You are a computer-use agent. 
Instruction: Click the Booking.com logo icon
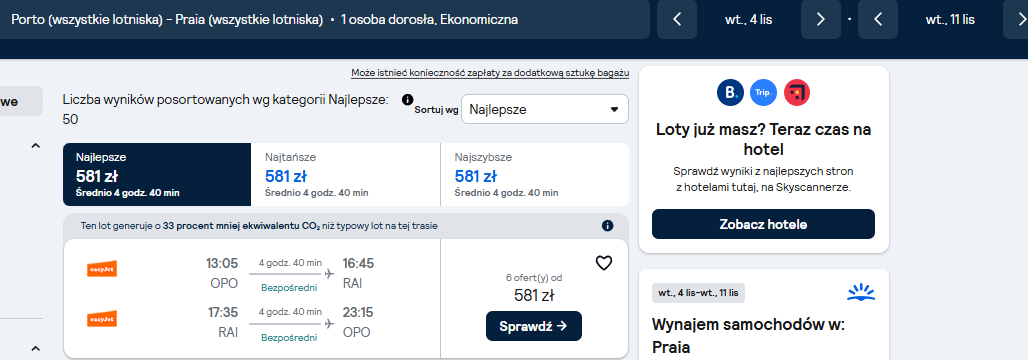coord(730,92)
